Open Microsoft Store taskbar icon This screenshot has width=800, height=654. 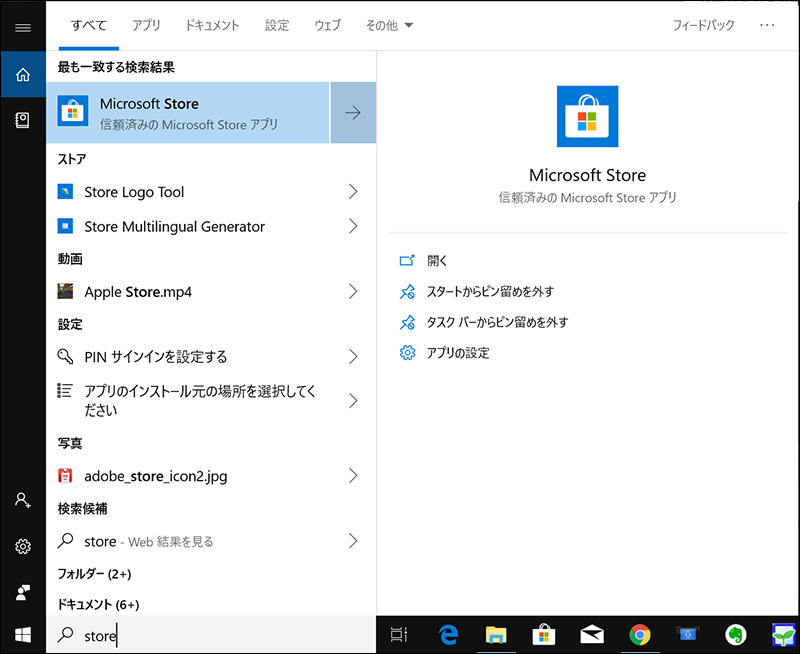click(x=544, y=635)
